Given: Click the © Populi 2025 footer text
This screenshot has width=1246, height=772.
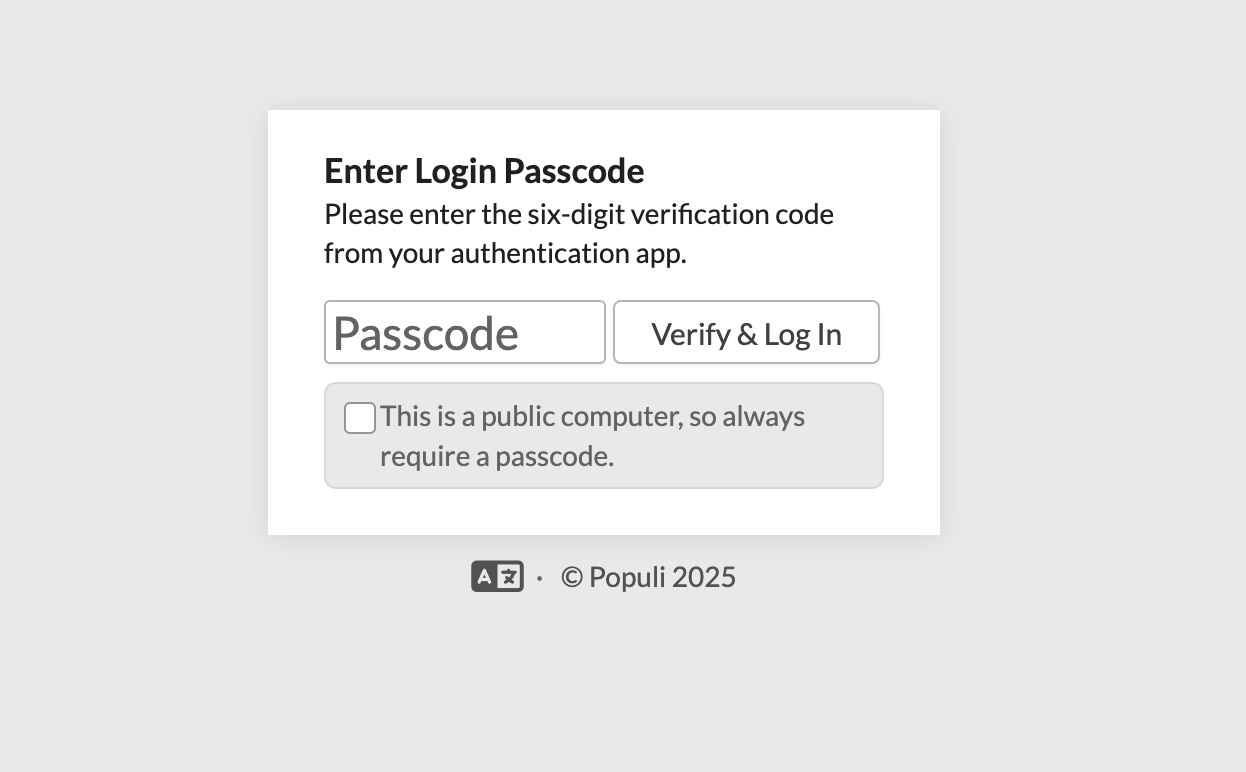Looking at the screenshot, I should click(648, 576).
